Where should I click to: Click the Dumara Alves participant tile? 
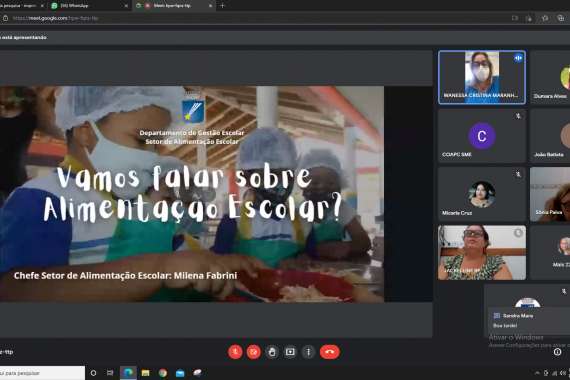click(550, 77)
